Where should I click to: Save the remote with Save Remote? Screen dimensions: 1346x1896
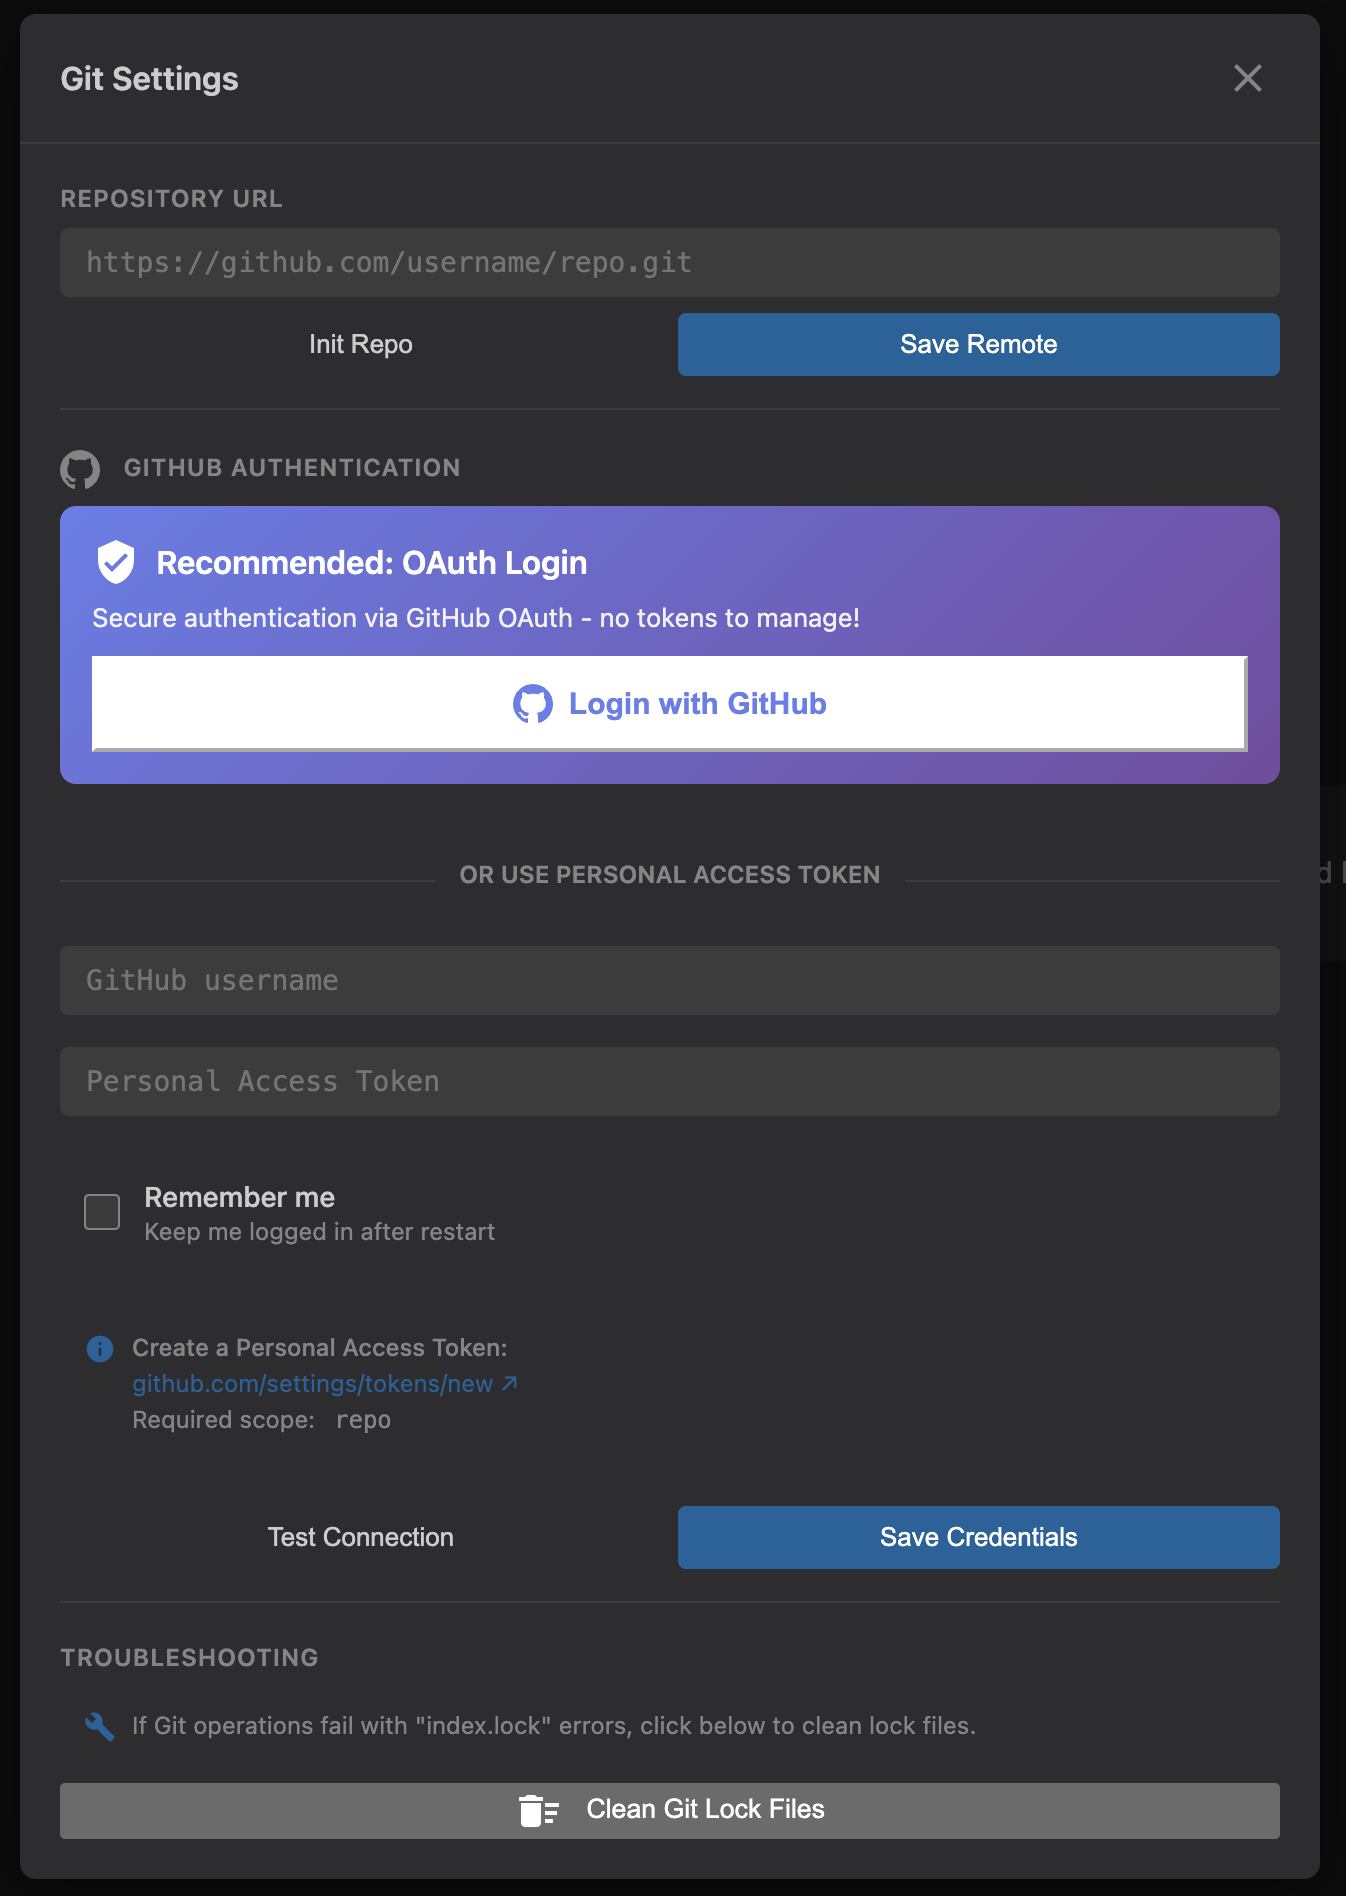tap(979, 344)
